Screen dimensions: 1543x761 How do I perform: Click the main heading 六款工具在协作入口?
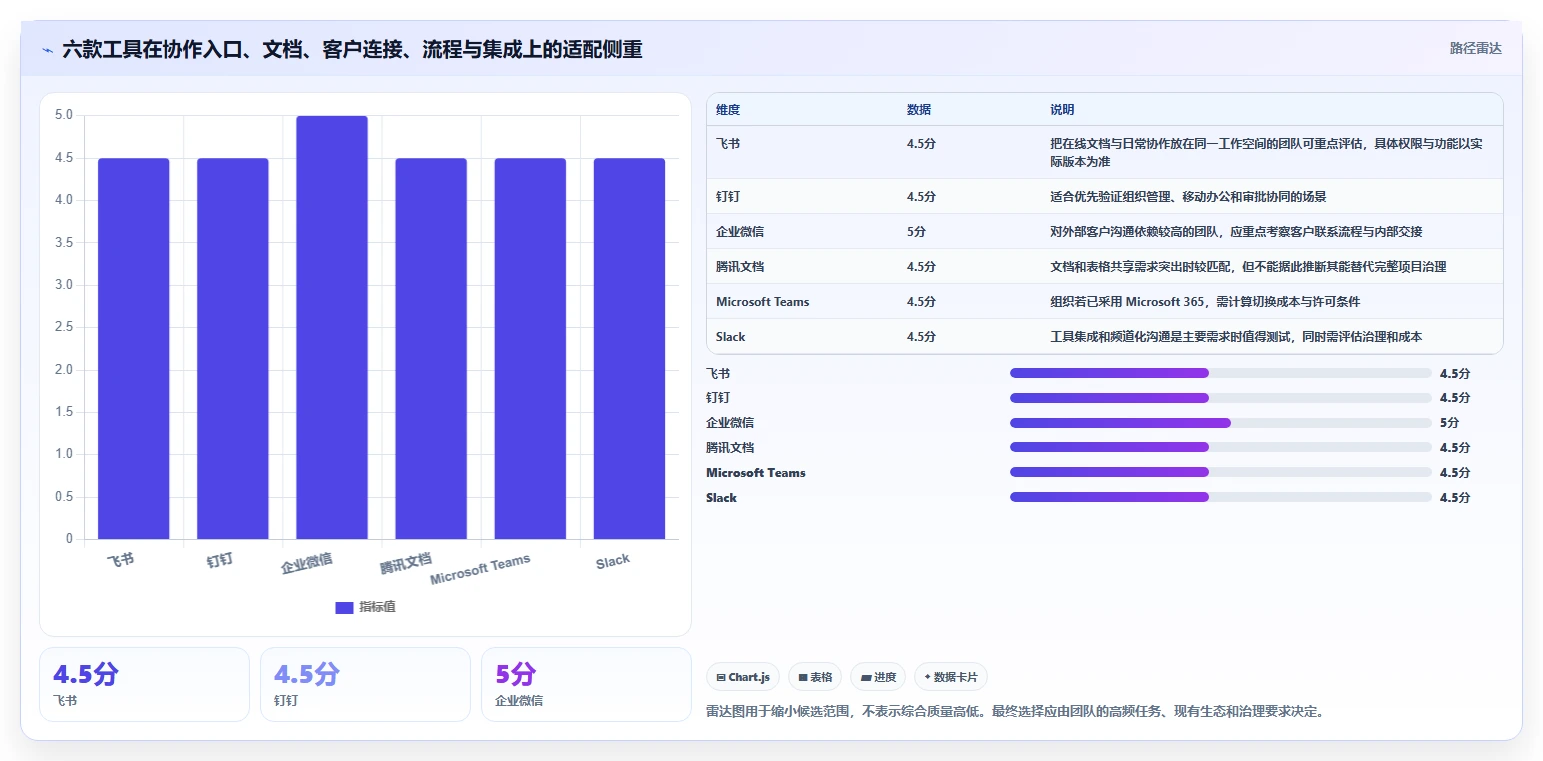(352, 49)
